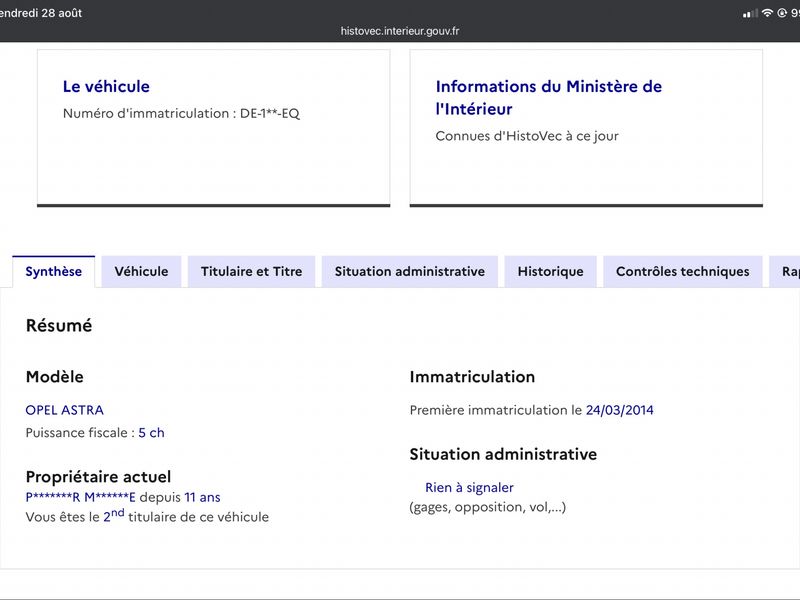
Task: Click the 'Informations du Ministère de l'Intérieur' heading
Action: point(548,97)
